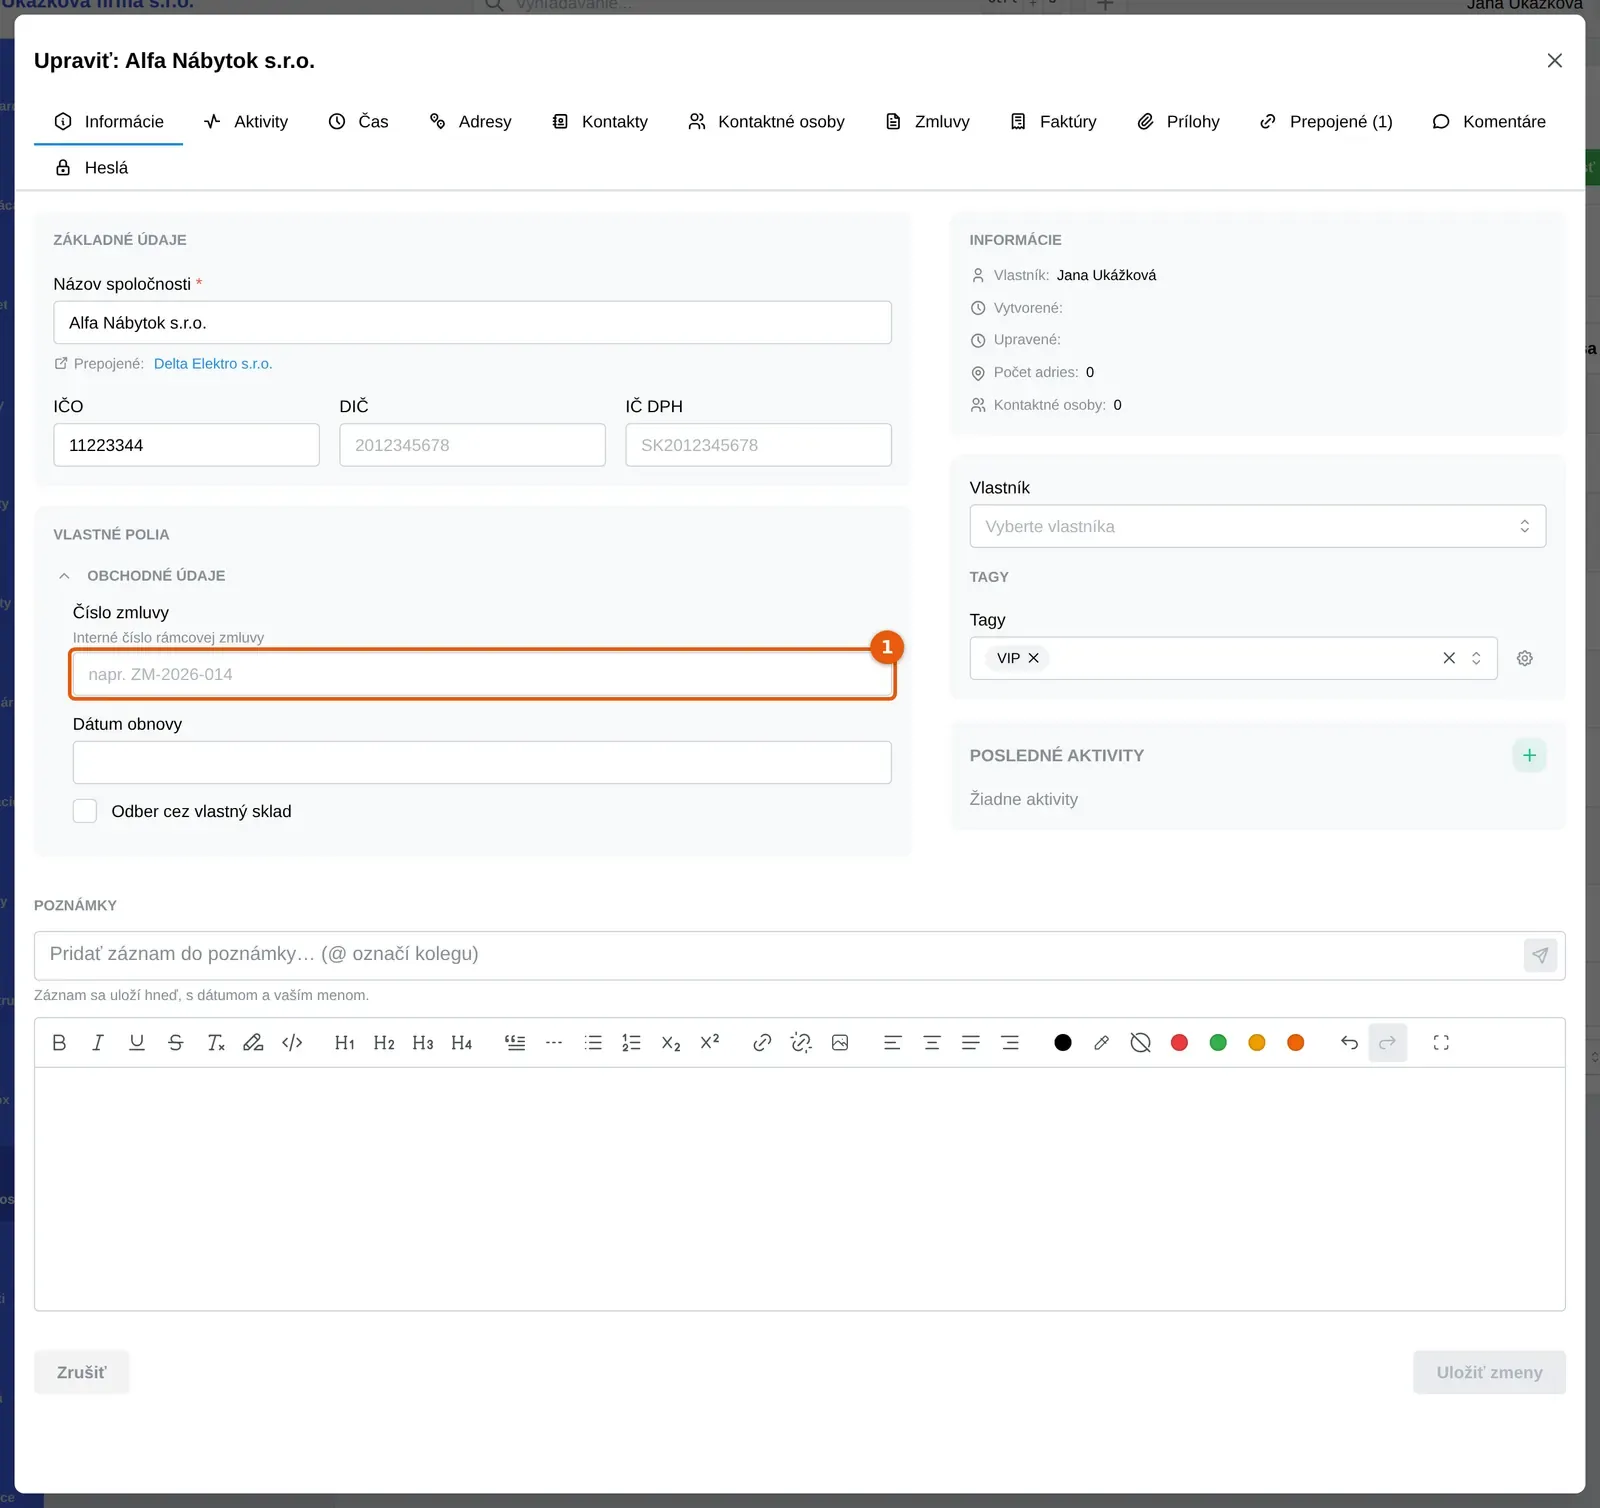Image resolution: width=1600 pixels, height=1508 pixels.
Task: Apply underline in the notes toolbar
Action: 137,1043
